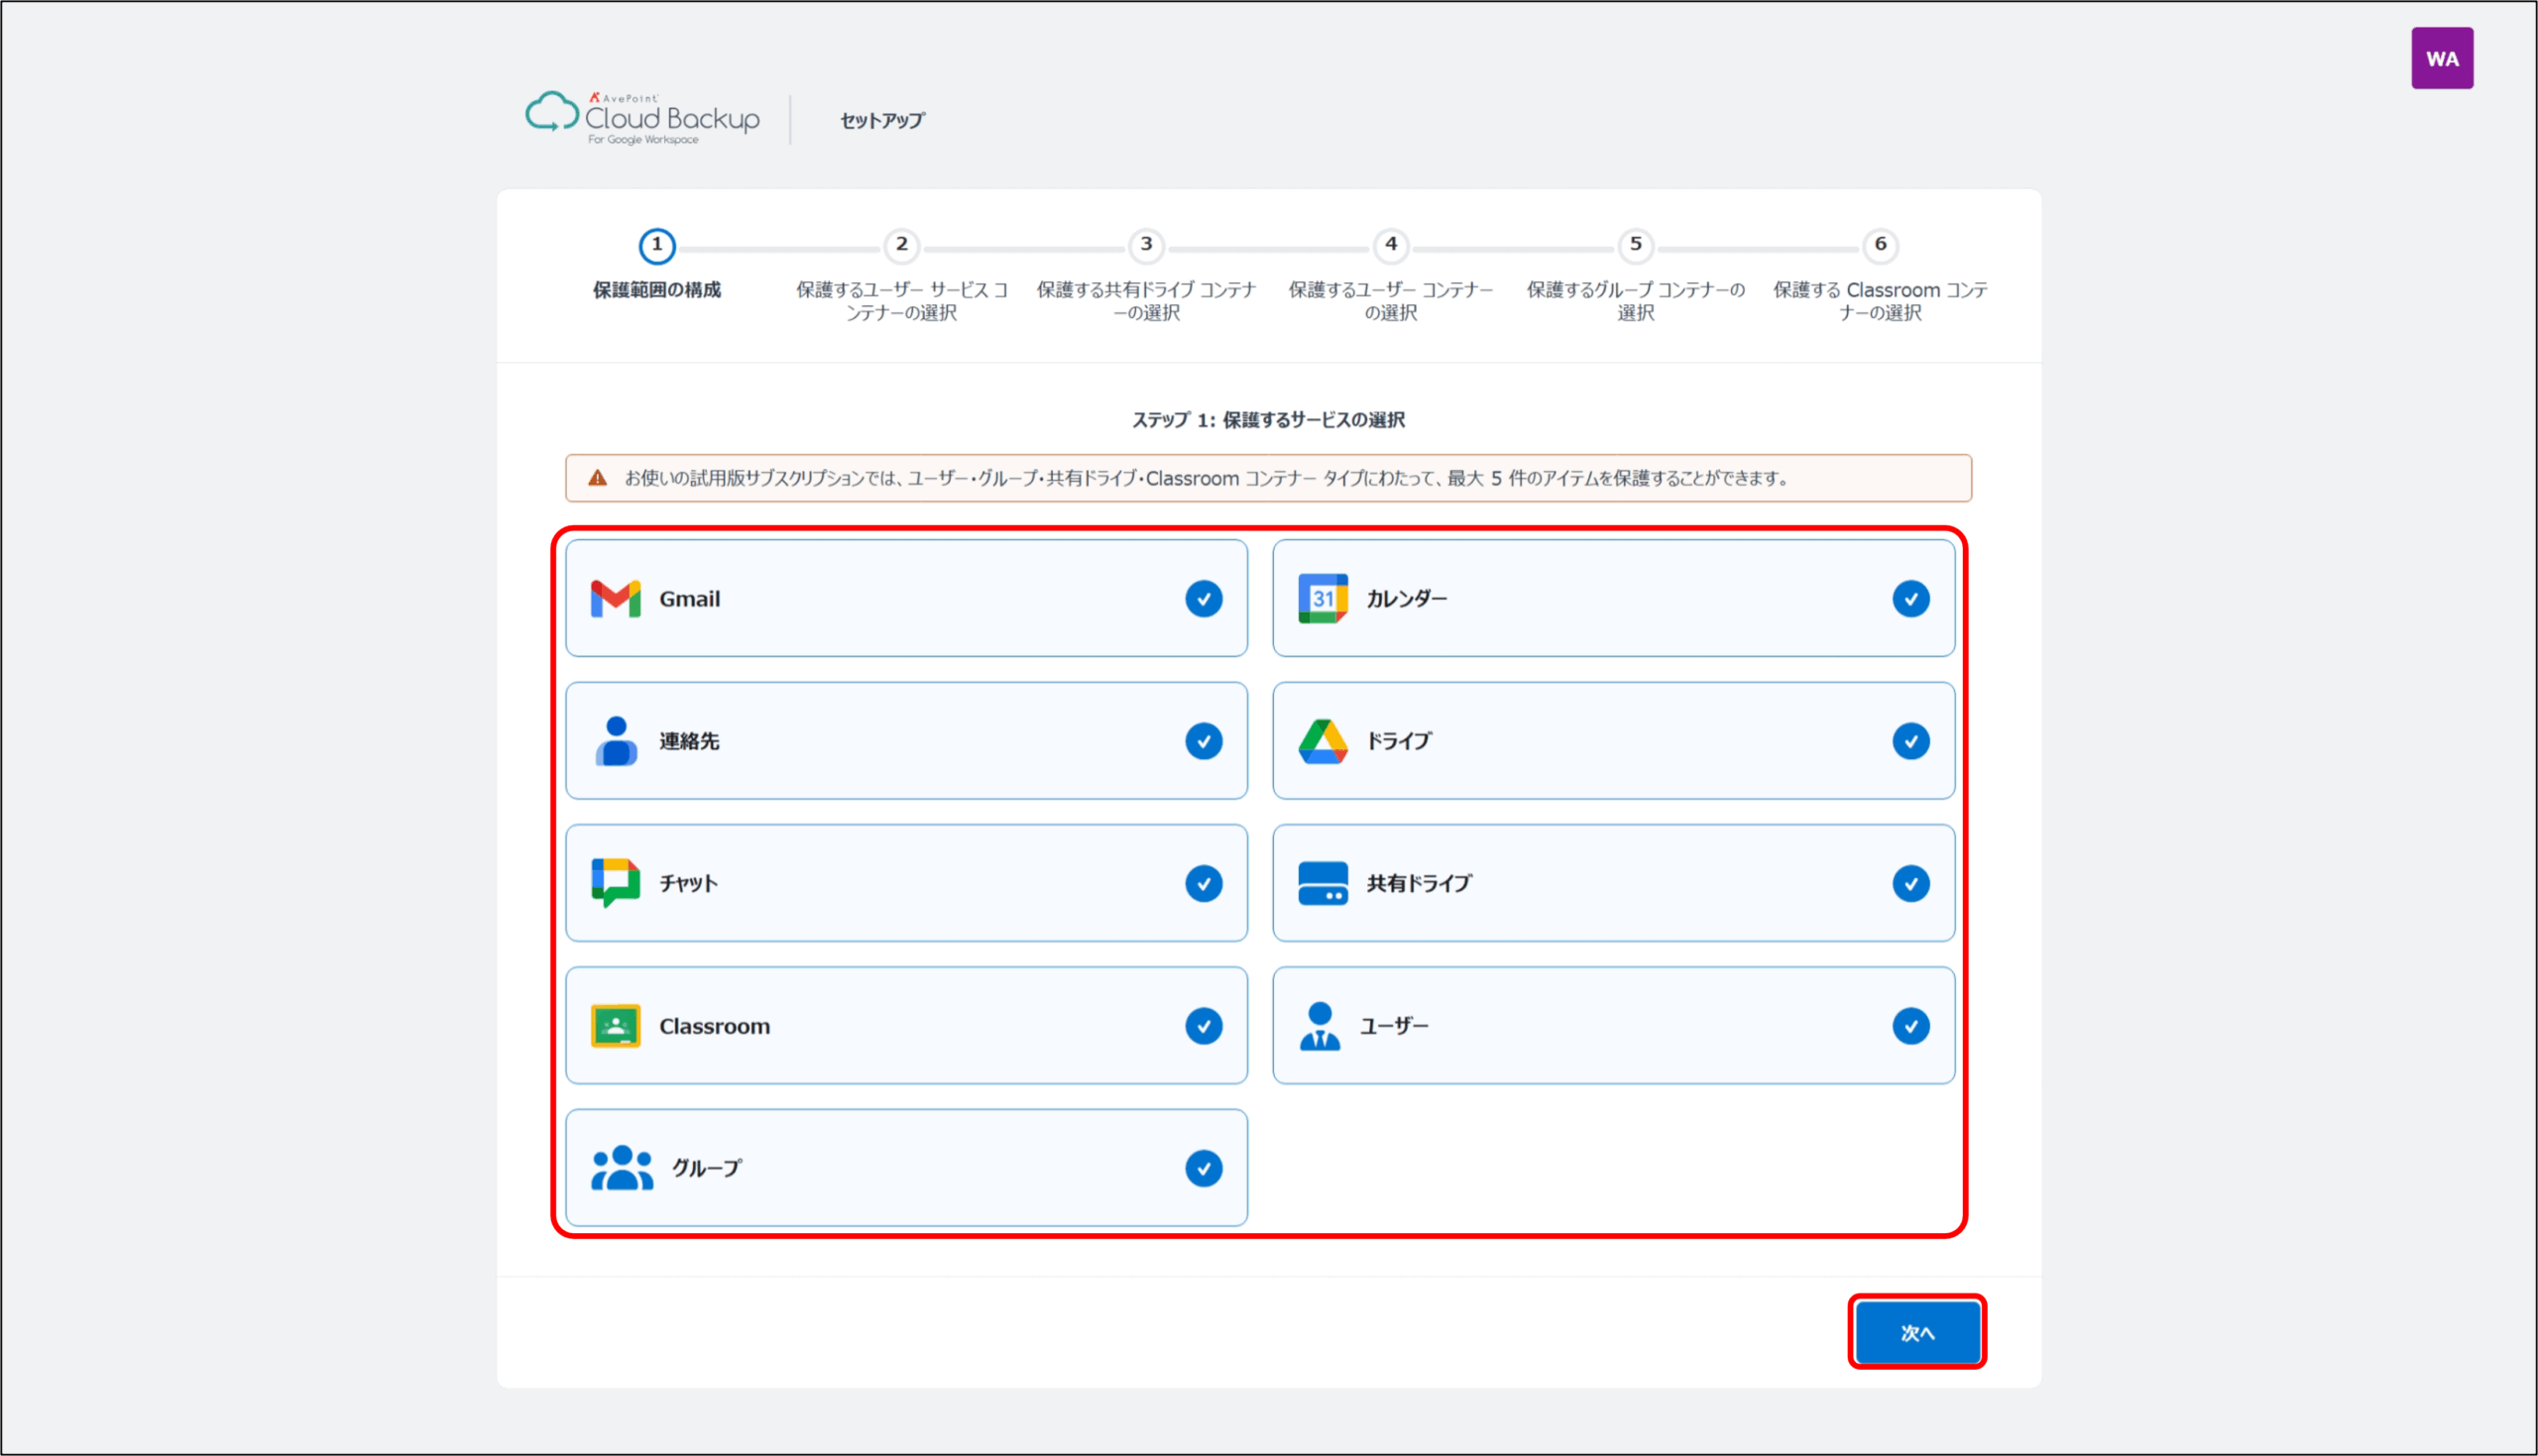
Task: Uncheck the カレンダー service checkmark
Action: click(1910, 599)
